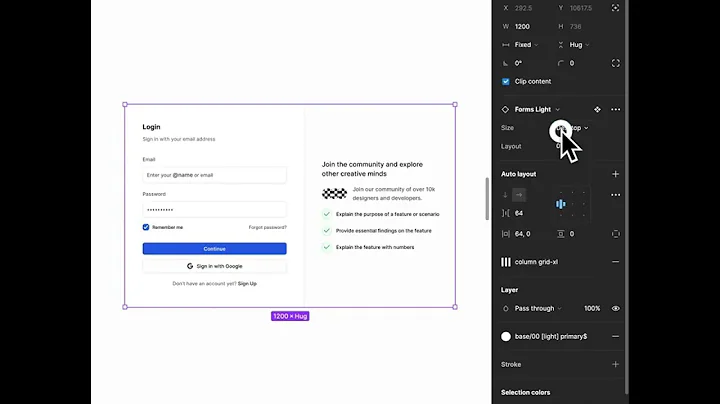Click the H height field showing 736
Image resolution: width=720 pixels, height=404 pixels.
tap(575, 26)
